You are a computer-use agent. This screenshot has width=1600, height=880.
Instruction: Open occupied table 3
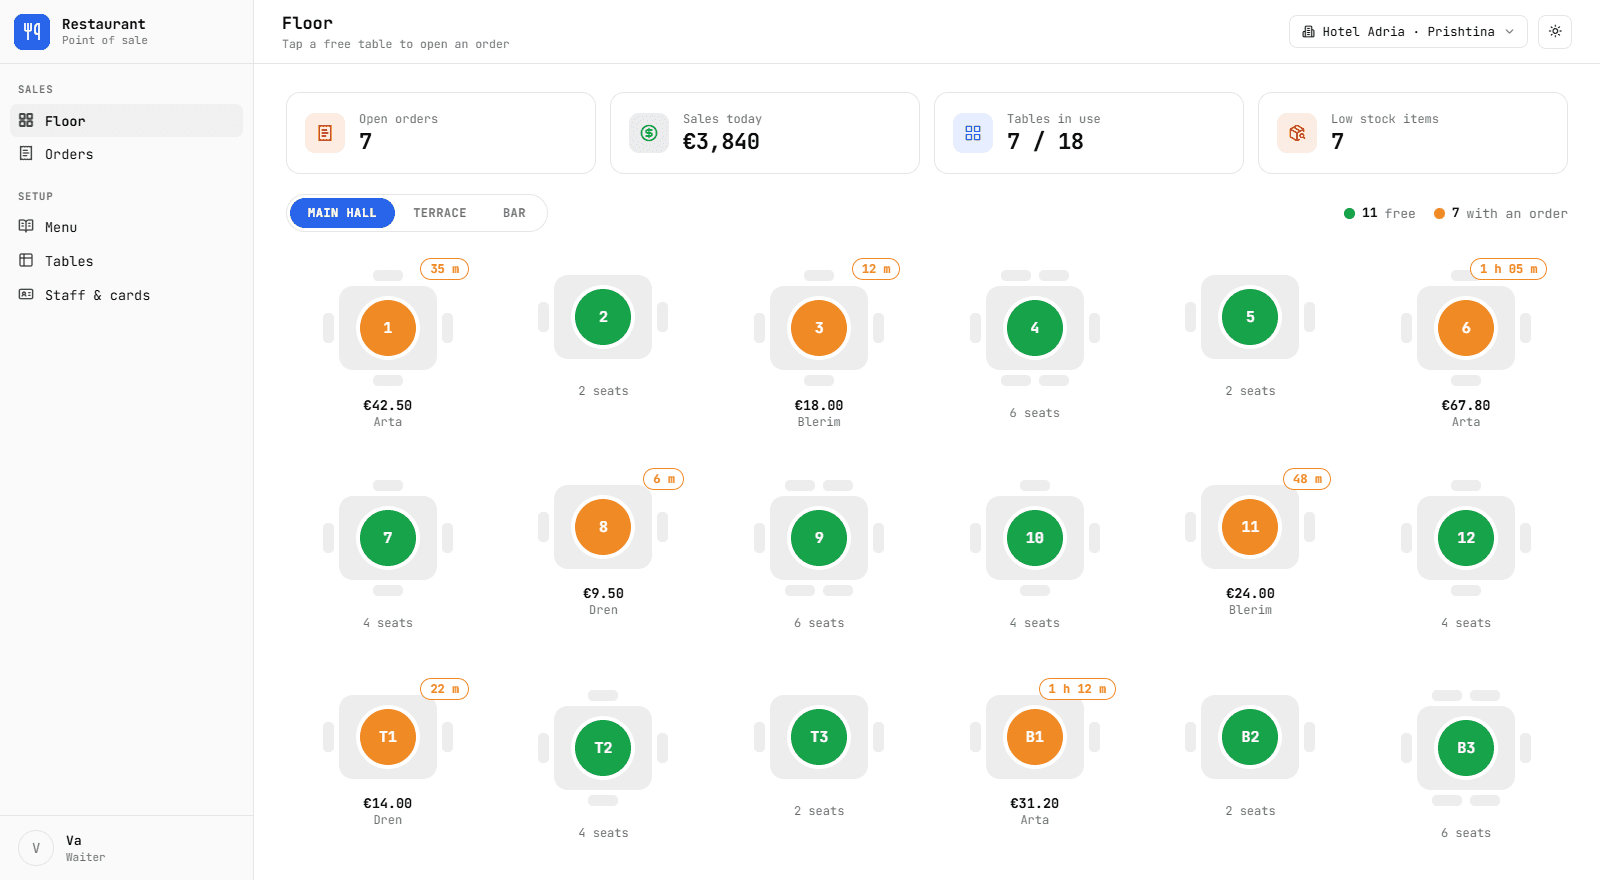click(819, 328)
